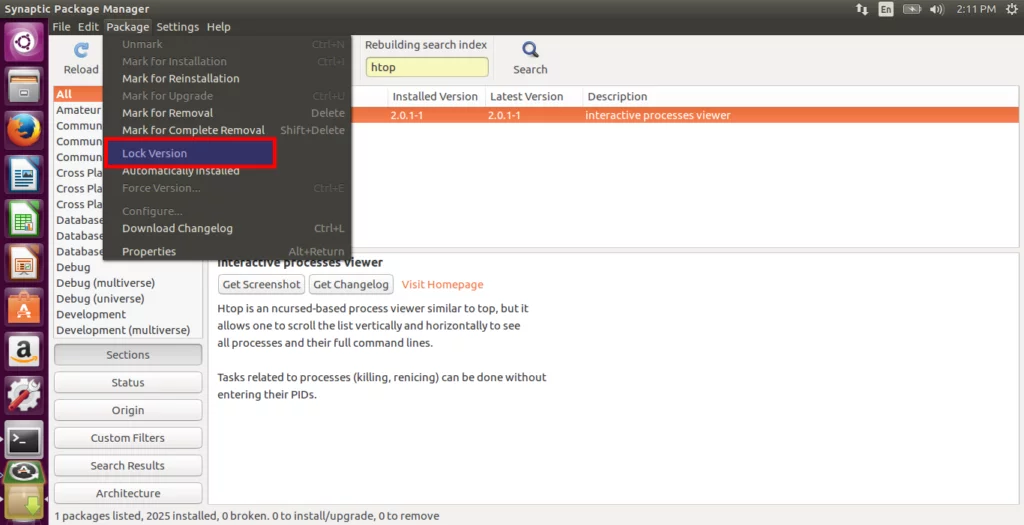Open En keyboard layout indicator
The image size is (1024, 525).
click(886, 9)
